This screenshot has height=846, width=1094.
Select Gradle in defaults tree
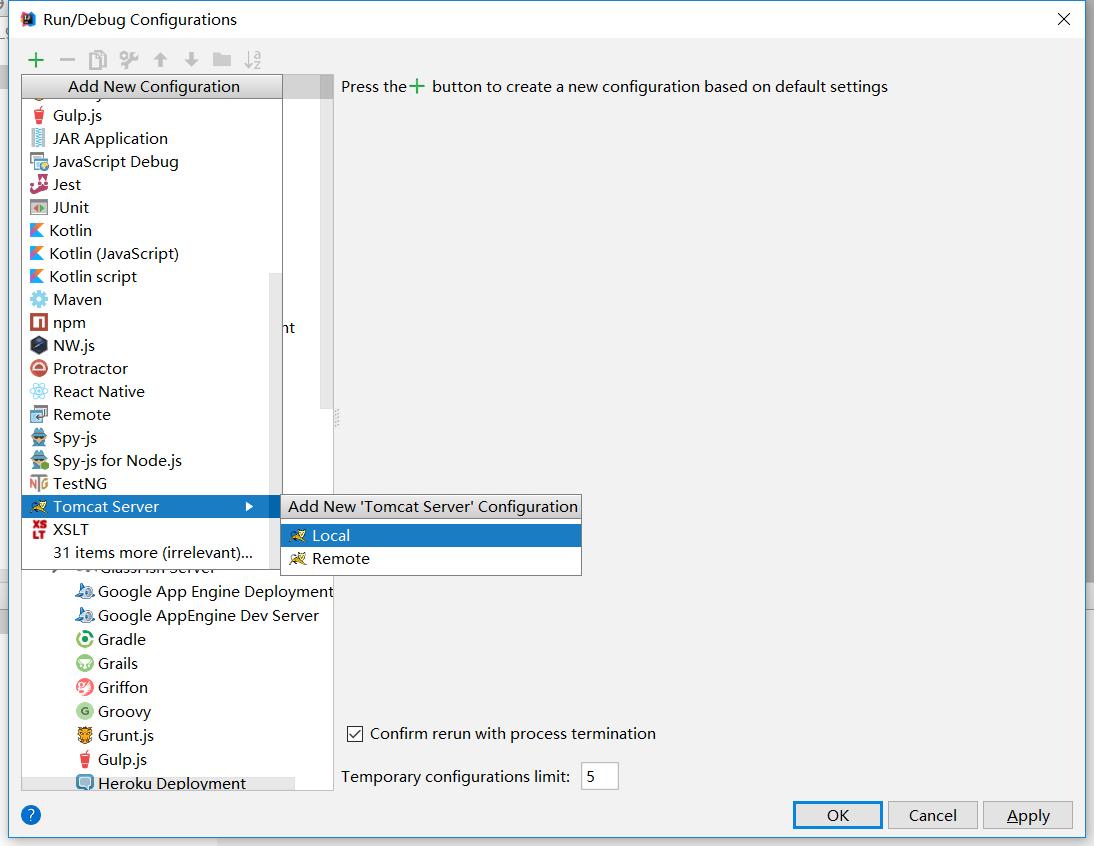[111, 640]
